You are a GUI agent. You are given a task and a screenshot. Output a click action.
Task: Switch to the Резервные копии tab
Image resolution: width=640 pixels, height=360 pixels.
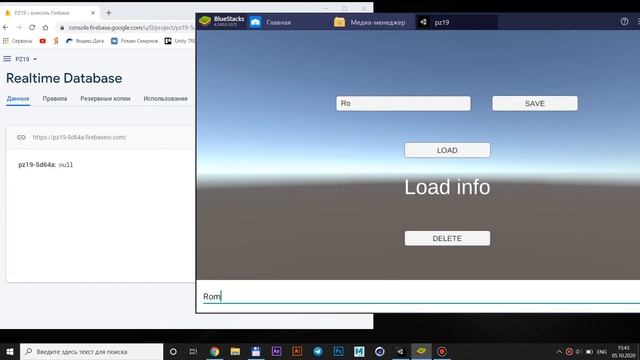coord(105,99)
